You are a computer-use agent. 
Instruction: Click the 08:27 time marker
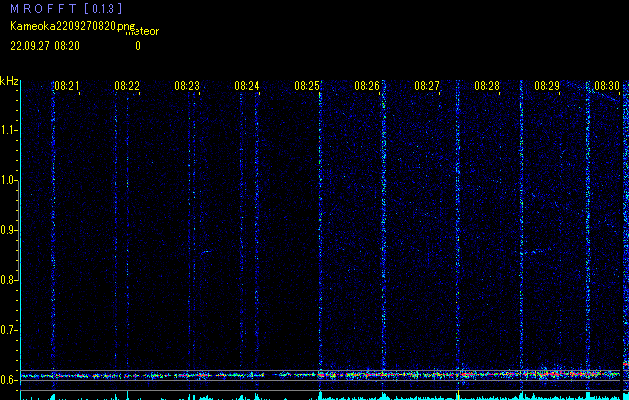[427, 86]
